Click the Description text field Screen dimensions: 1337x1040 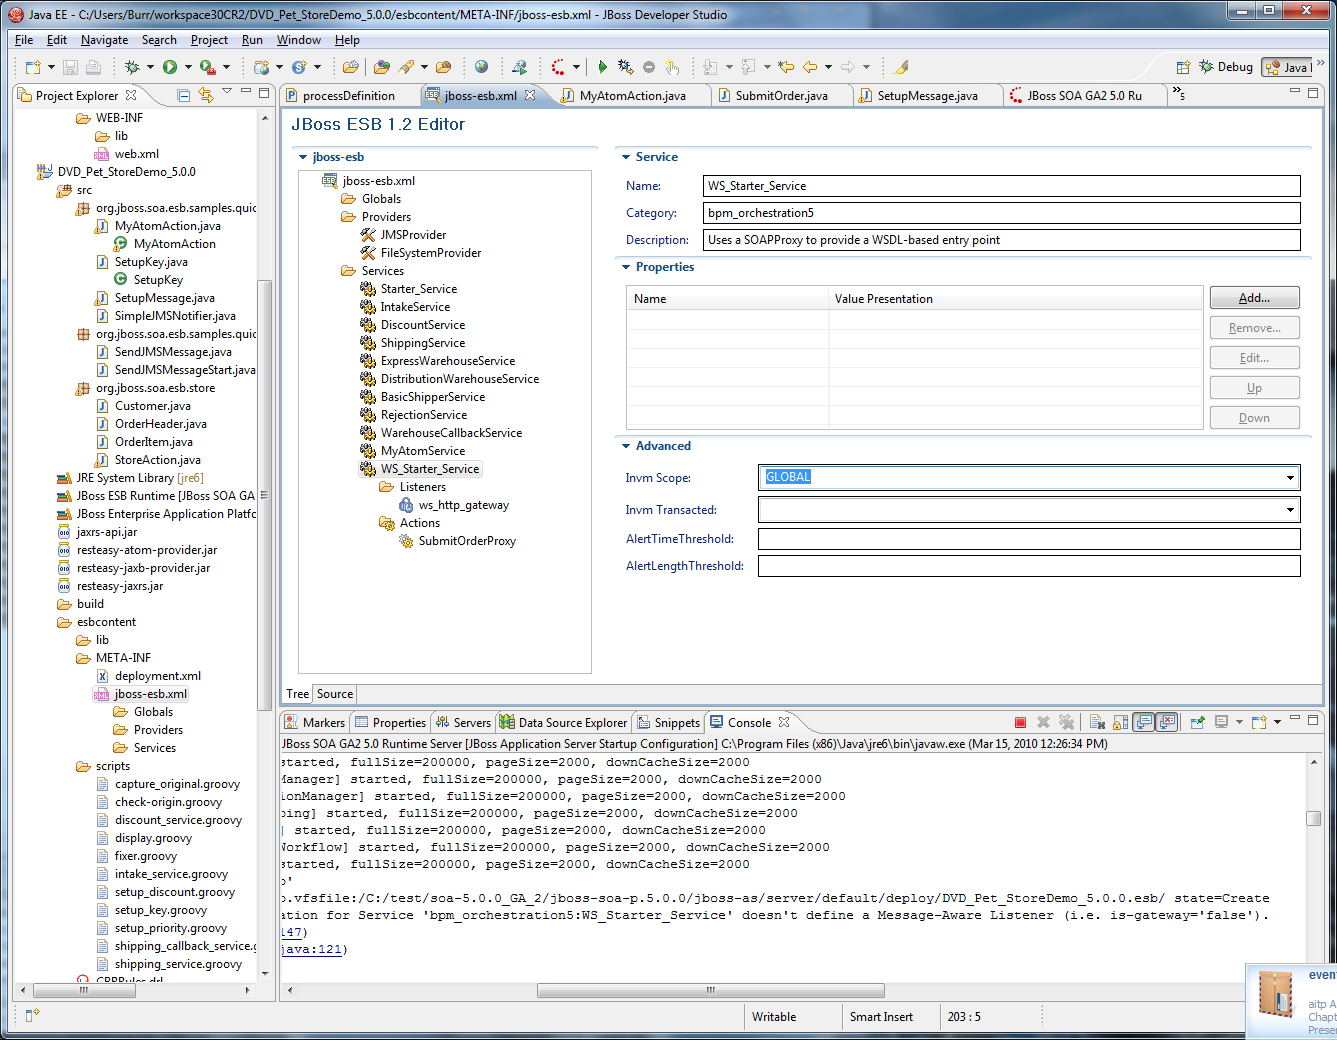[x=1001, y=240]
